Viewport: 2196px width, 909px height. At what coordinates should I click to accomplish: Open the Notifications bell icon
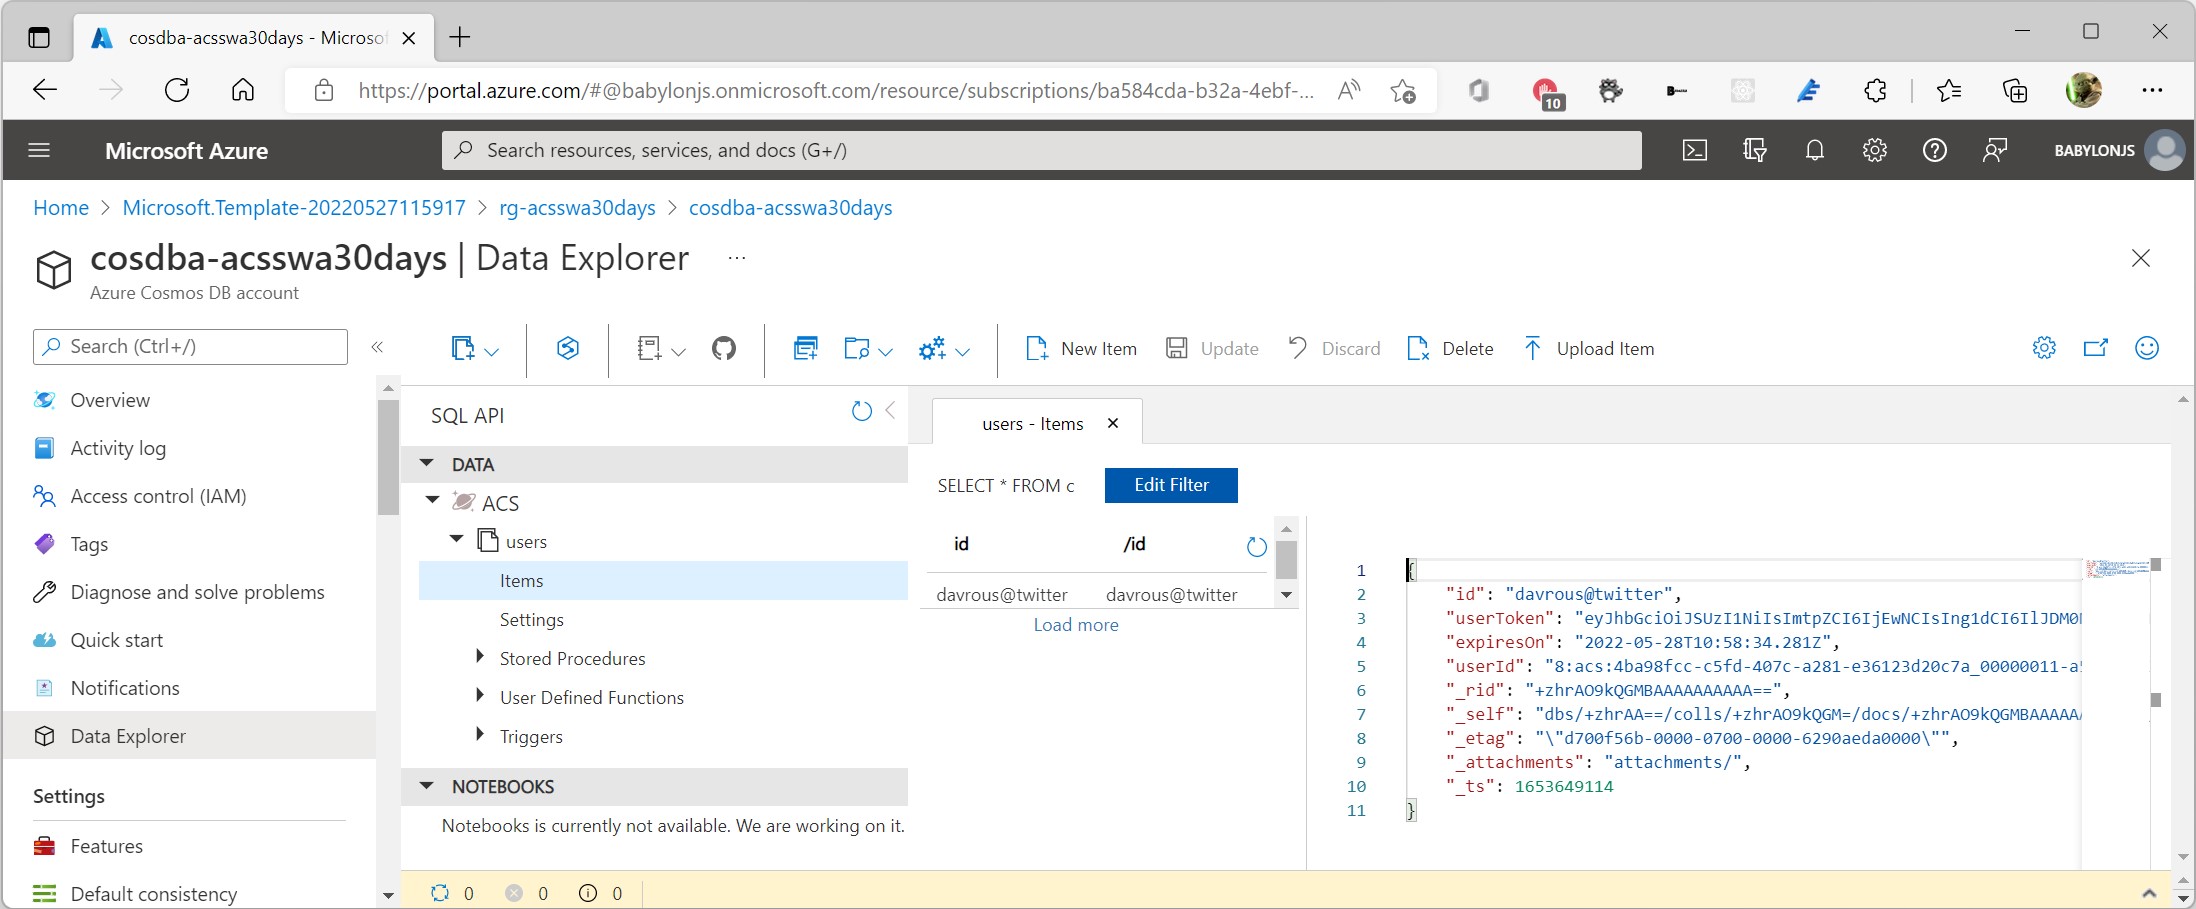click(1814, 150)
